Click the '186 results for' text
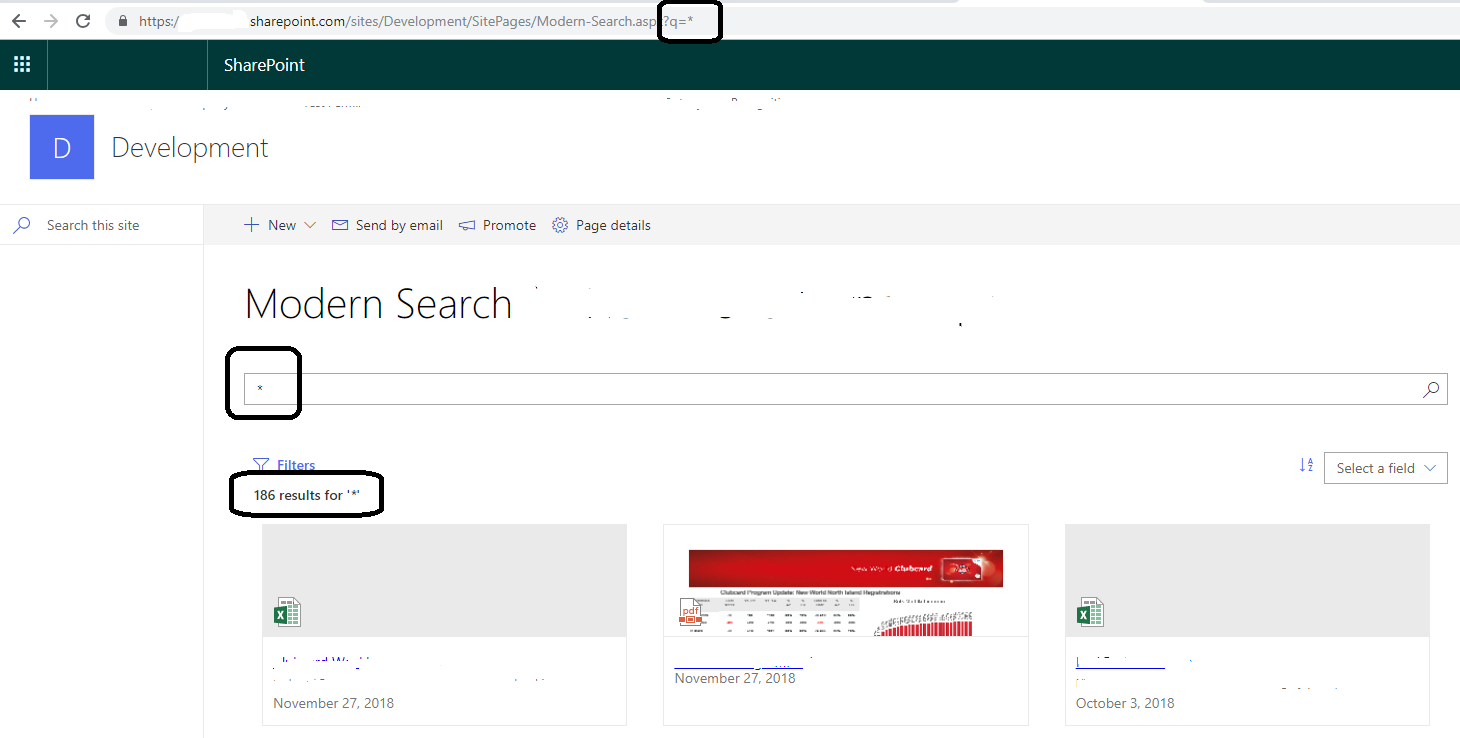This screenshot has width=1460, height=738. (306, 495)
